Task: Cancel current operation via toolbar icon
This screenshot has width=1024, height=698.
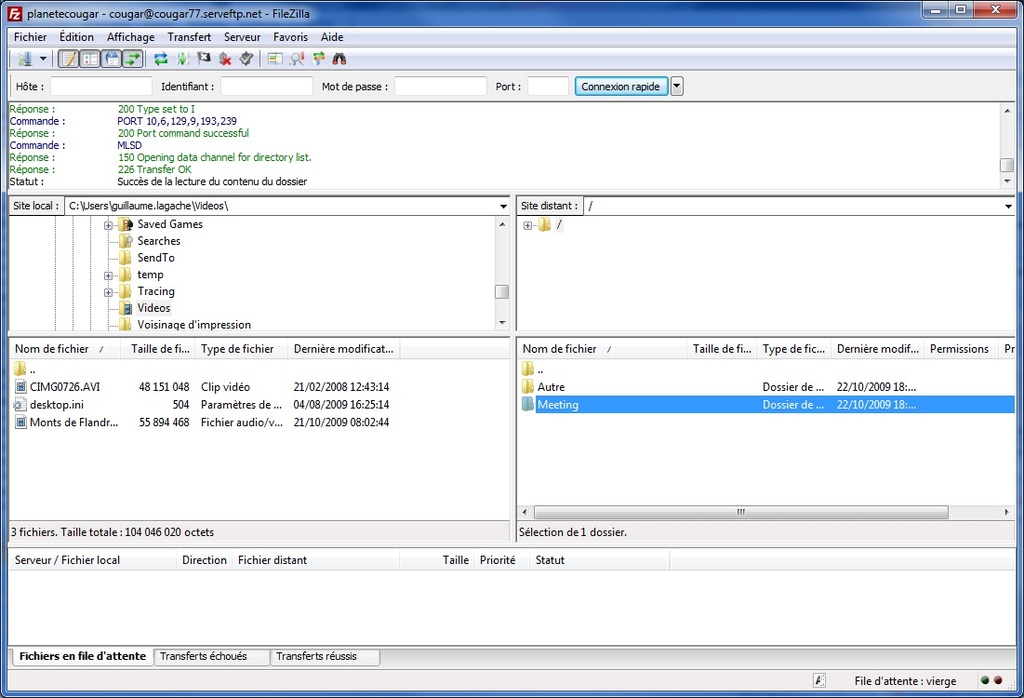Action: pos(204,59)
